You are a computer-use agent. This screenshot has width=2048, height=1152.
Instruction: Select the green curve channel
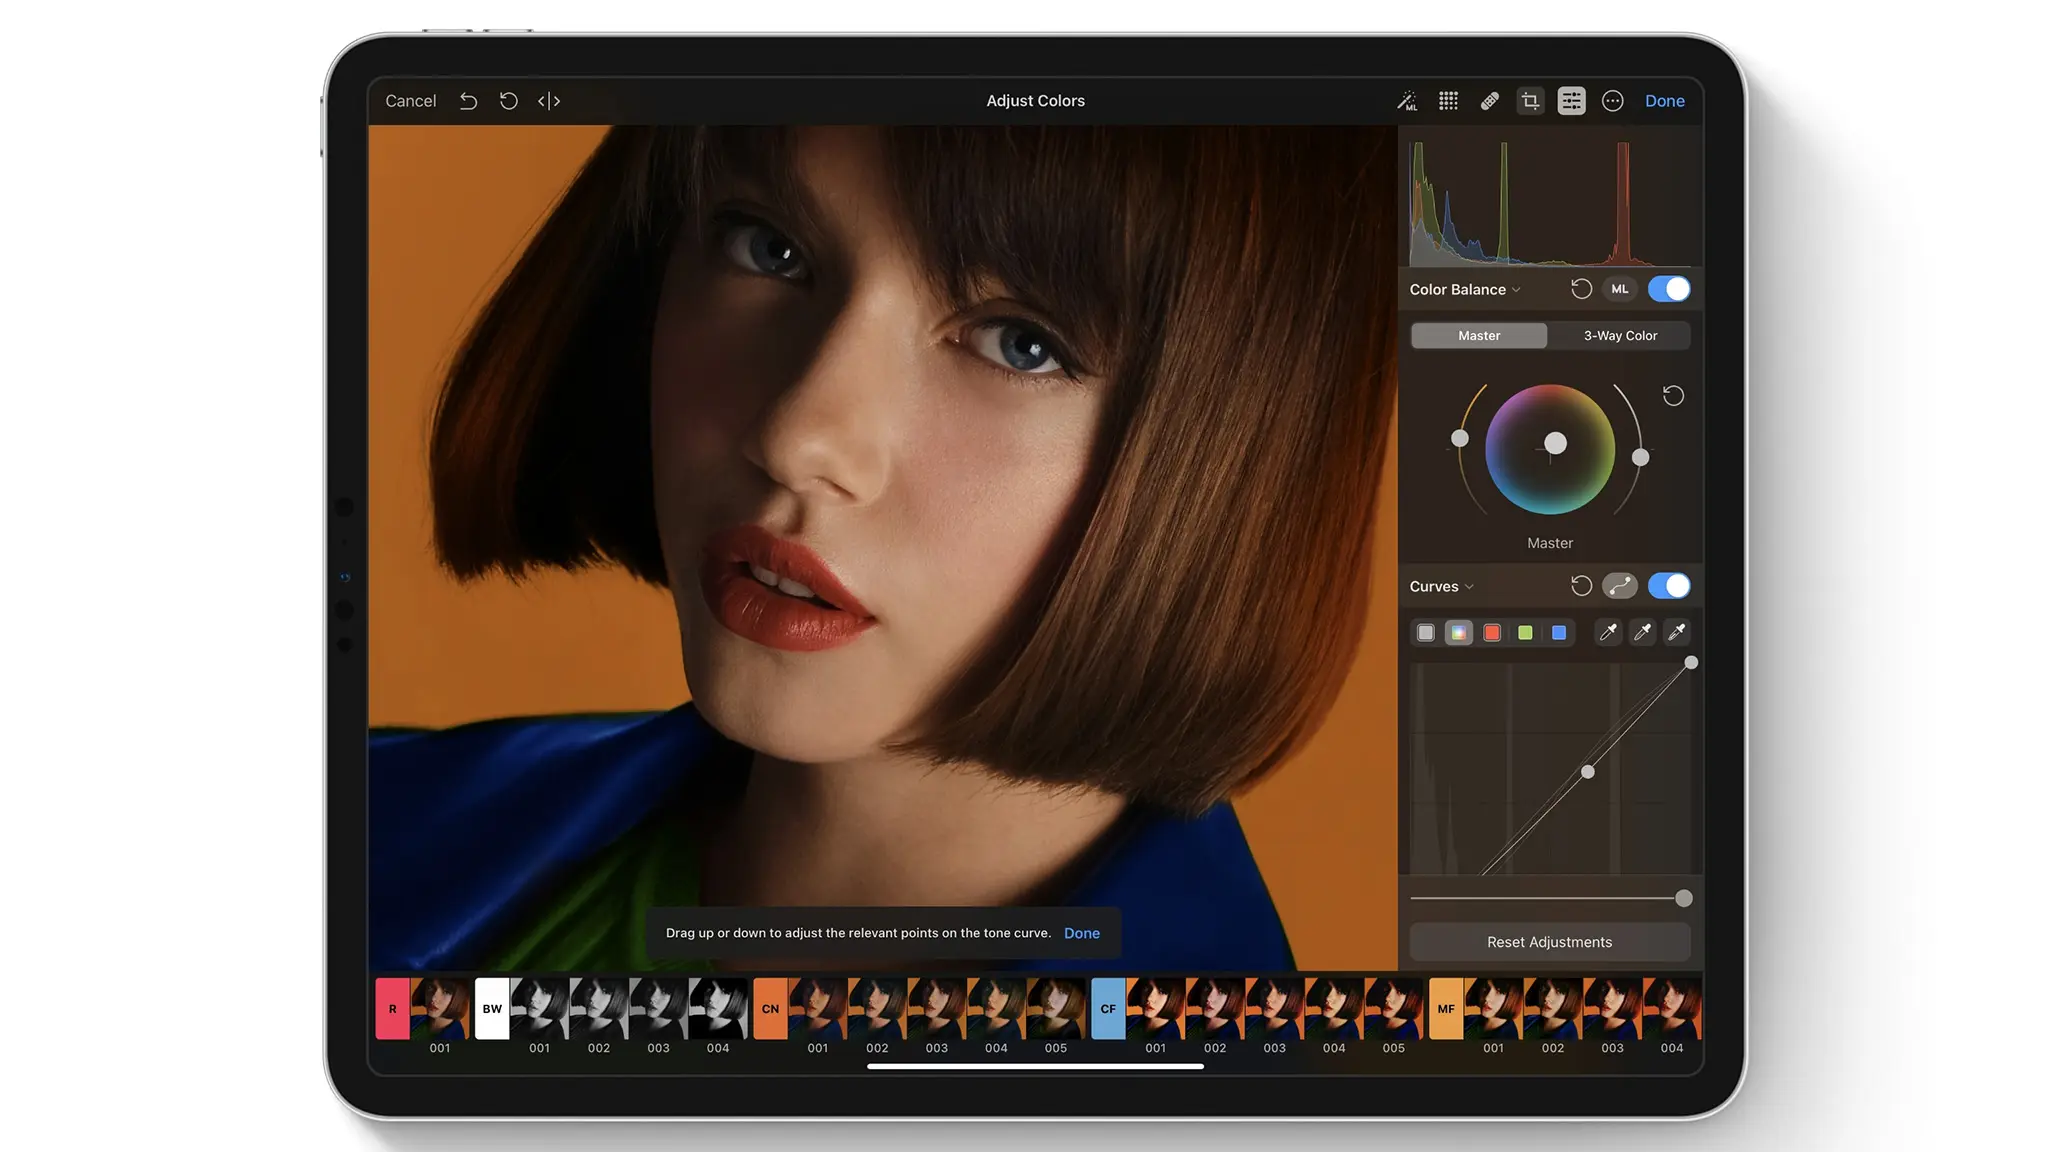coord(1525,632)
